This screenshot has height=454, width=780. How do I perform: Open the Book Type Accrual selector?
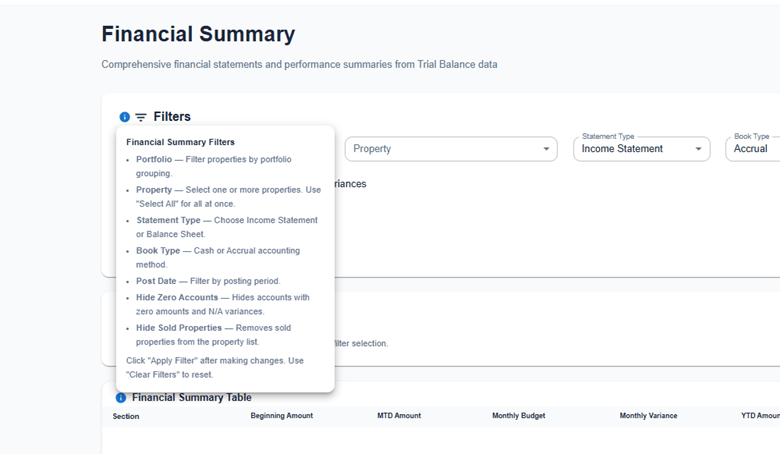pos(752,149)
